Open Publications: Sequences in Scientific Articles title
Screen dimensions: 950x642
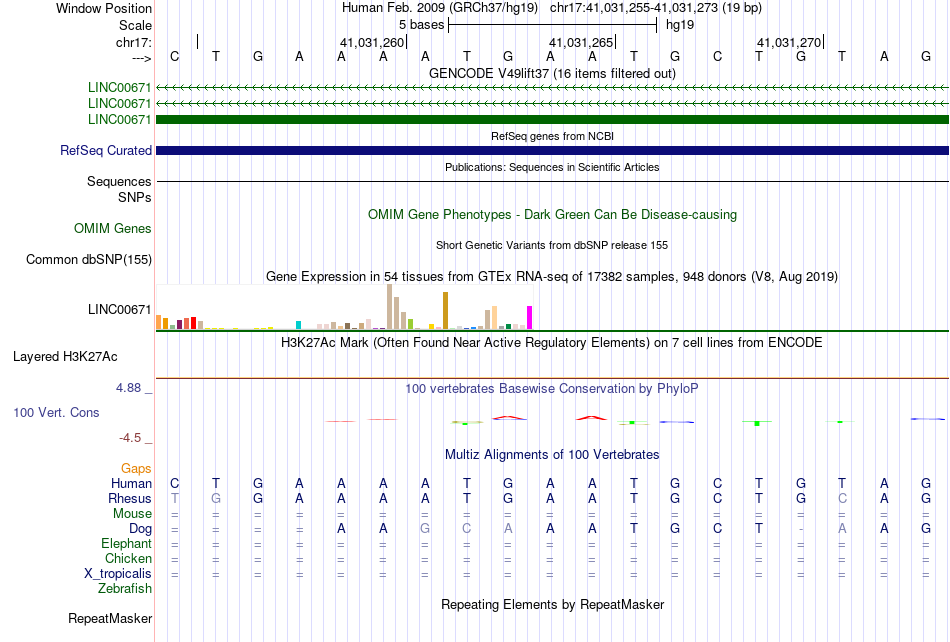(x=552, y=167)
